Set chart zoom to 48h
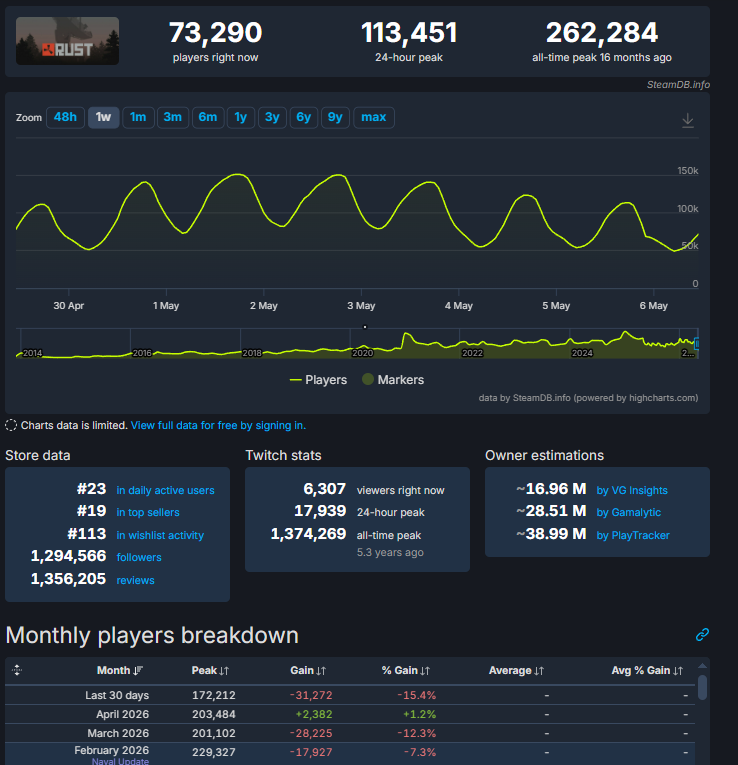The width and height of the screenshot is (738, 765). coord(65,118)
